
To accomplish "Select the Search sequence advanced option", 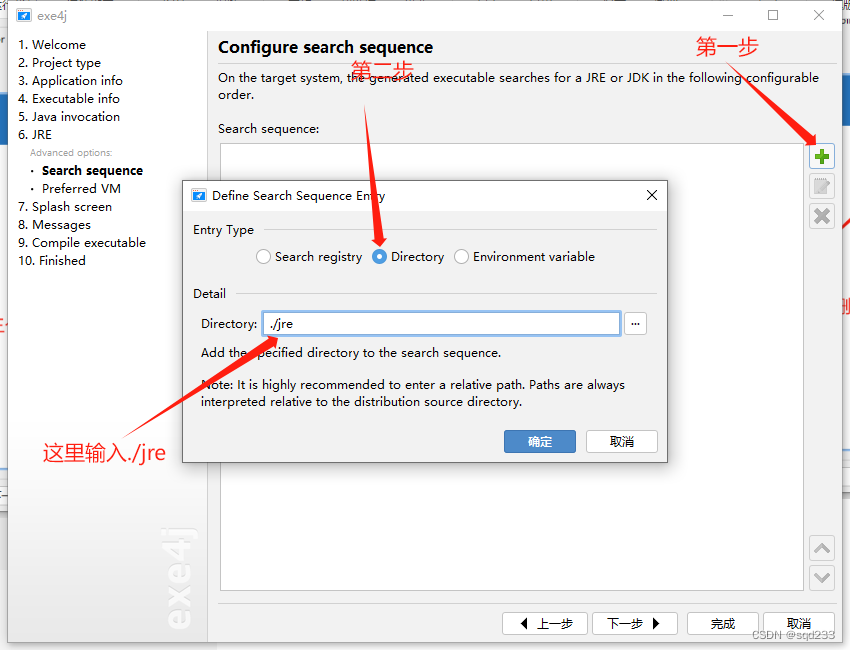I will tap(92, 171).
